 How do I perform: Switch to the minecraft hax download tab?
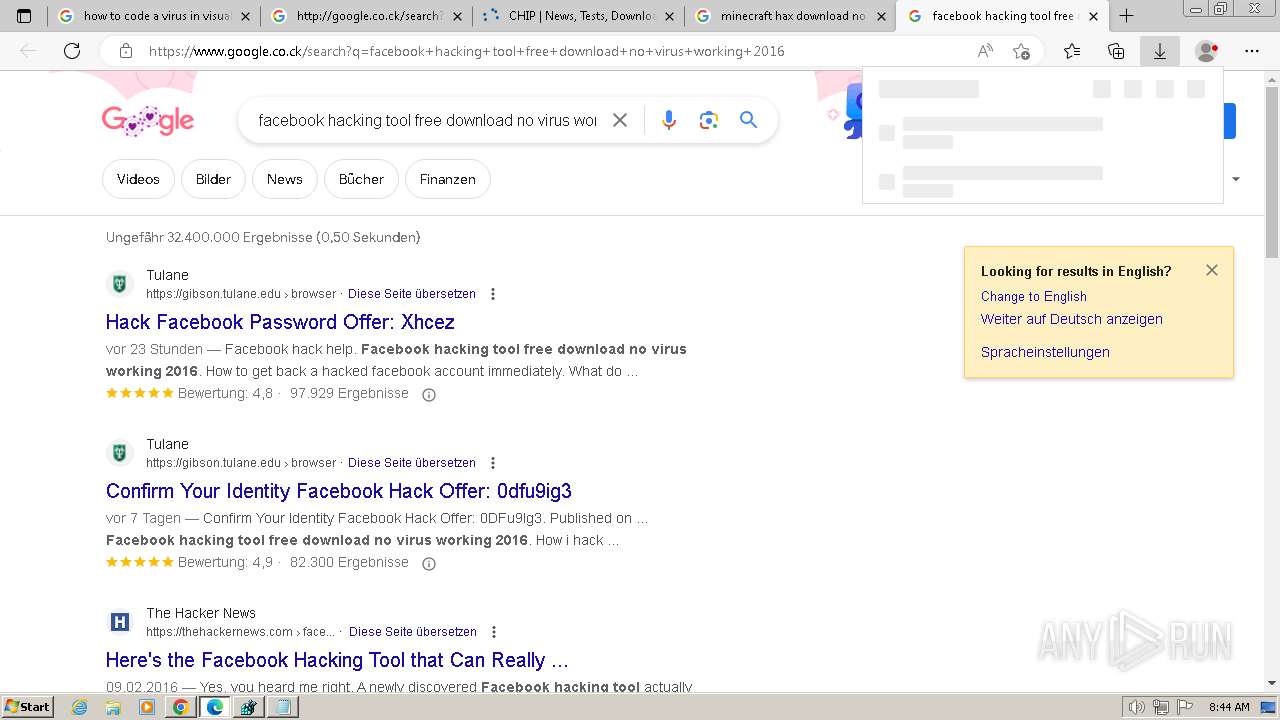point(791,16)
